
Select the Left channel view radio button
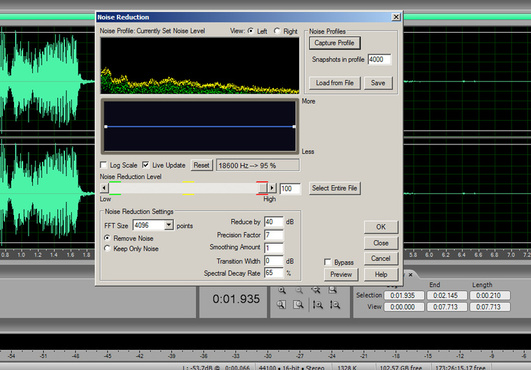(251, 30)
